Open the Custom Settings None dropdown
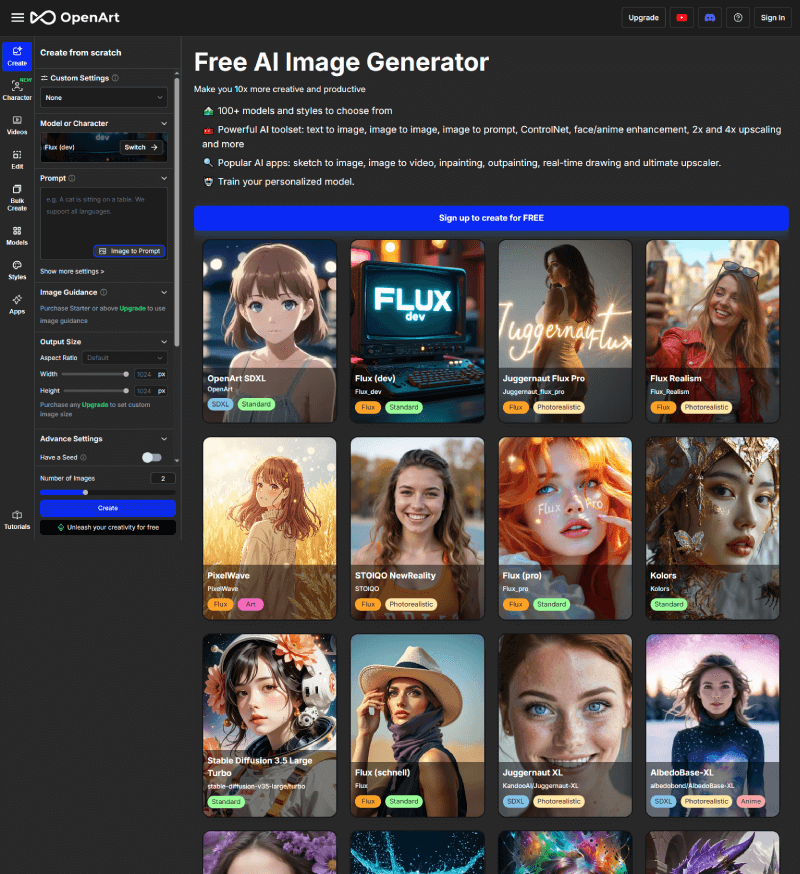The width and height of the screenshot is (800, 874). pyautogui.click(x=104, y=98)
